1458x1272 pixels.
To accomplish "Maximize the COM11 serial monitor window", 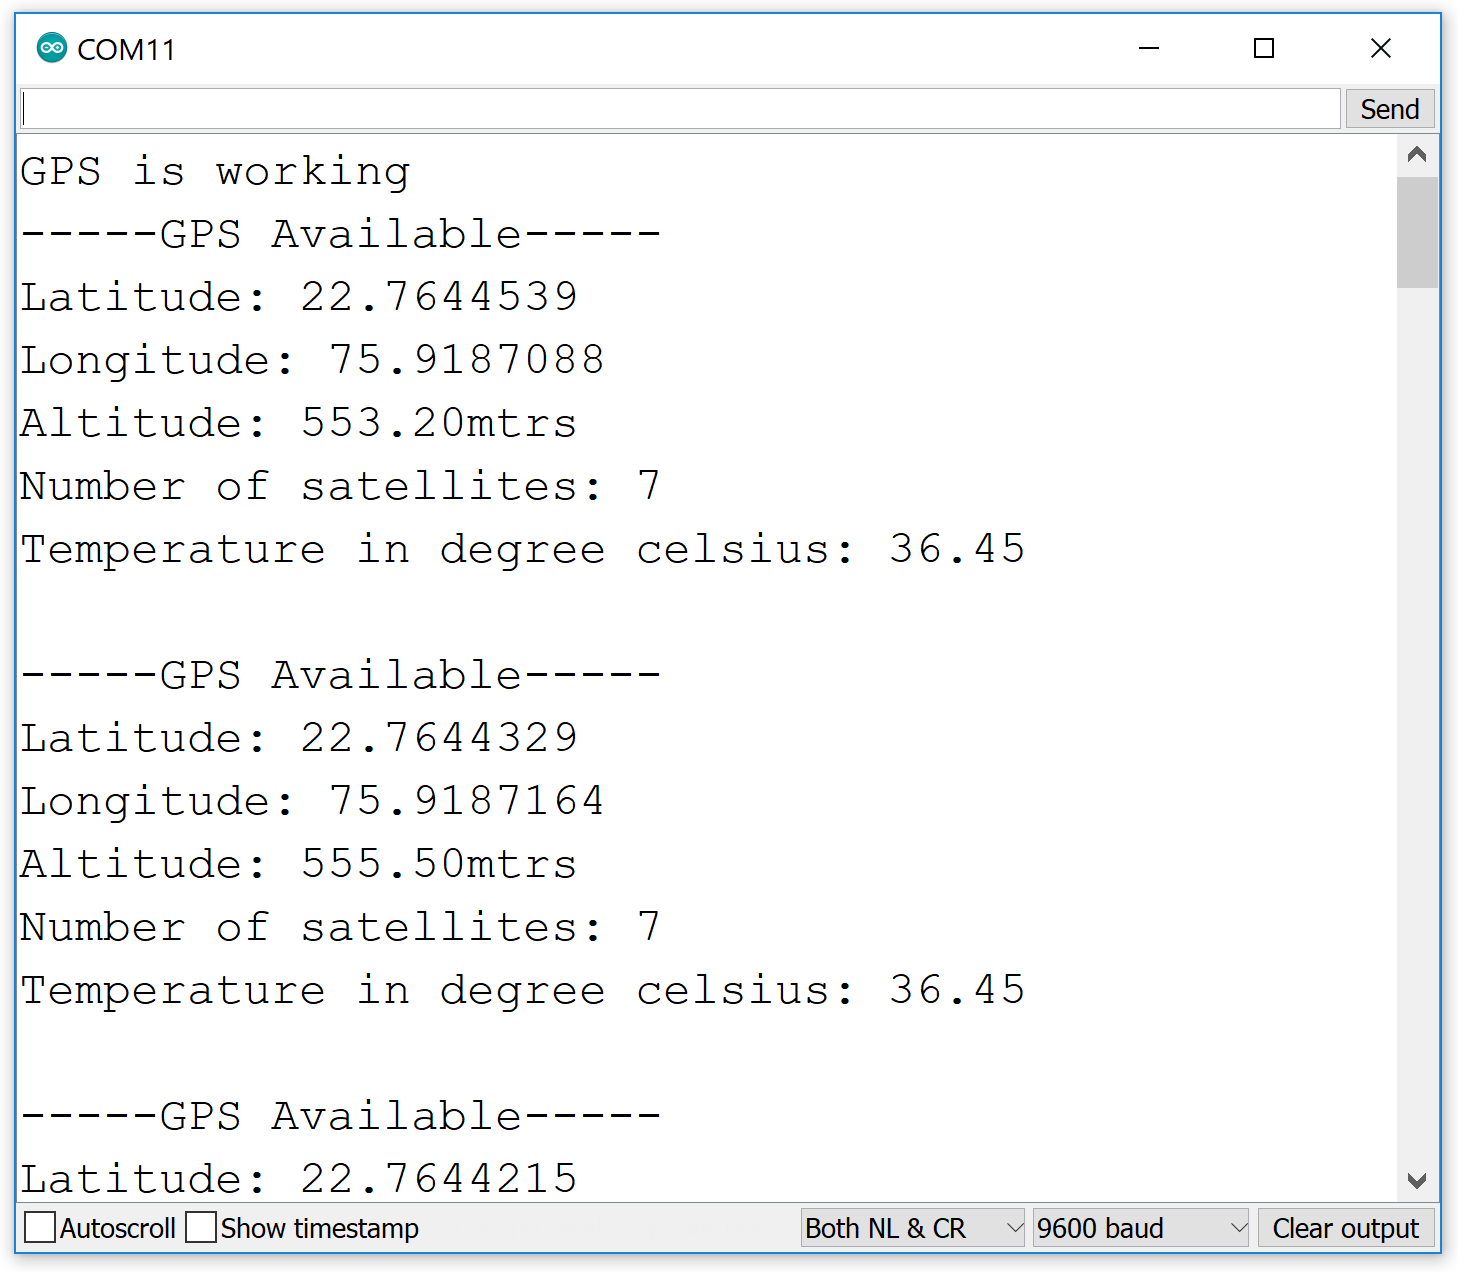I will tap(1264, 48).
